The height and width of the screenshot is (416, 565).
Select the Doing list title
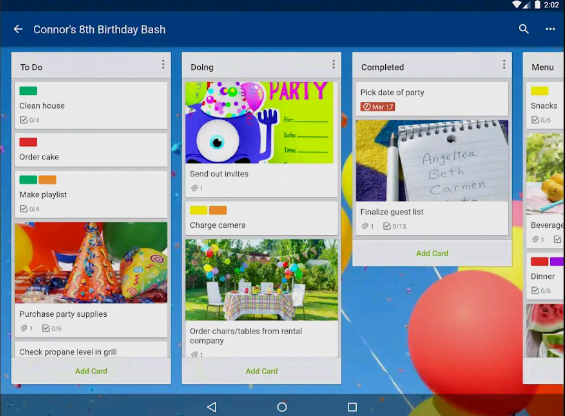click(202, 67)
